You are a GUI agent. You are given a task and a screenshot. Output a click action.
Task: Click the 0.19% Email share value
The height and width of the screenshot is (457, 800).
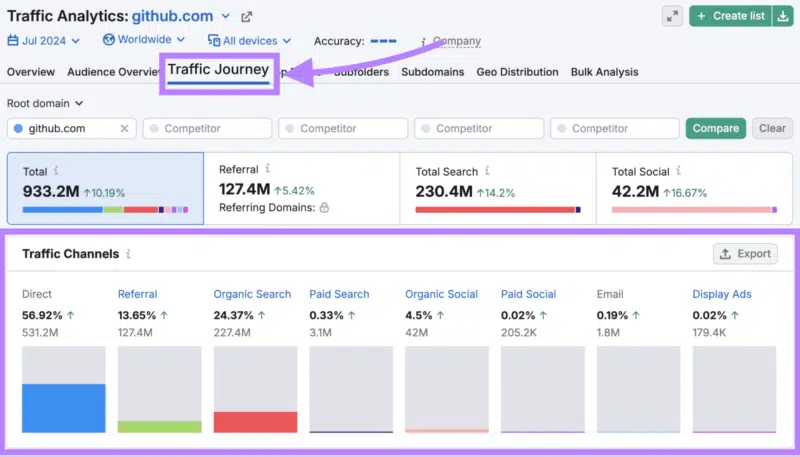pos(612,315)
